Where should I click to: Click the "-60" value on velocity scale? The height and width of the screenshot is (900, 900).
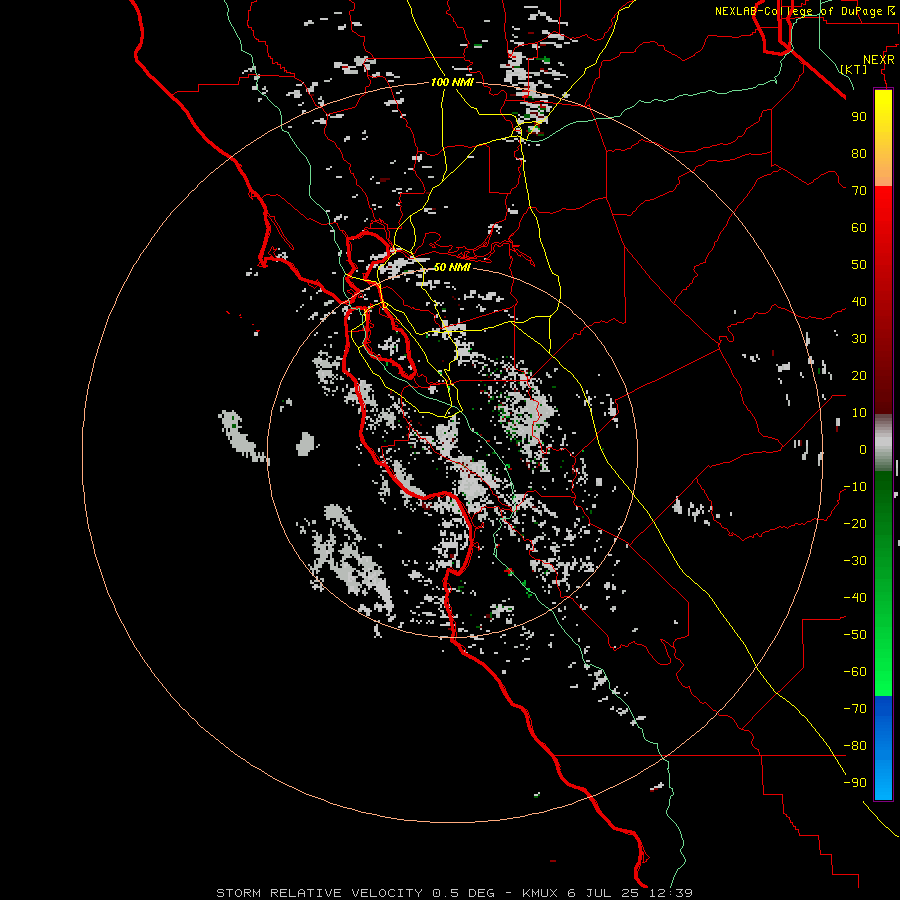(x=855, y=672)
